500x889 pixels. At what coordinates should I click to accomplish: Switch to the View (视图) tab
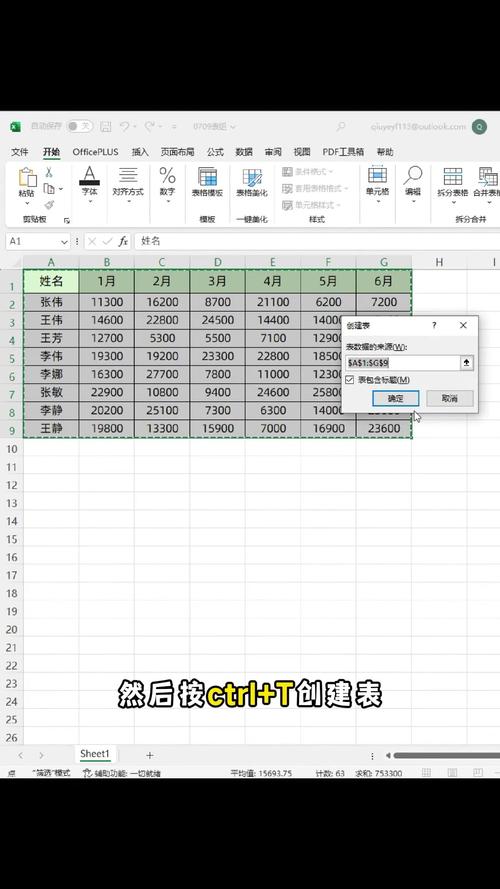coord(302,152)
